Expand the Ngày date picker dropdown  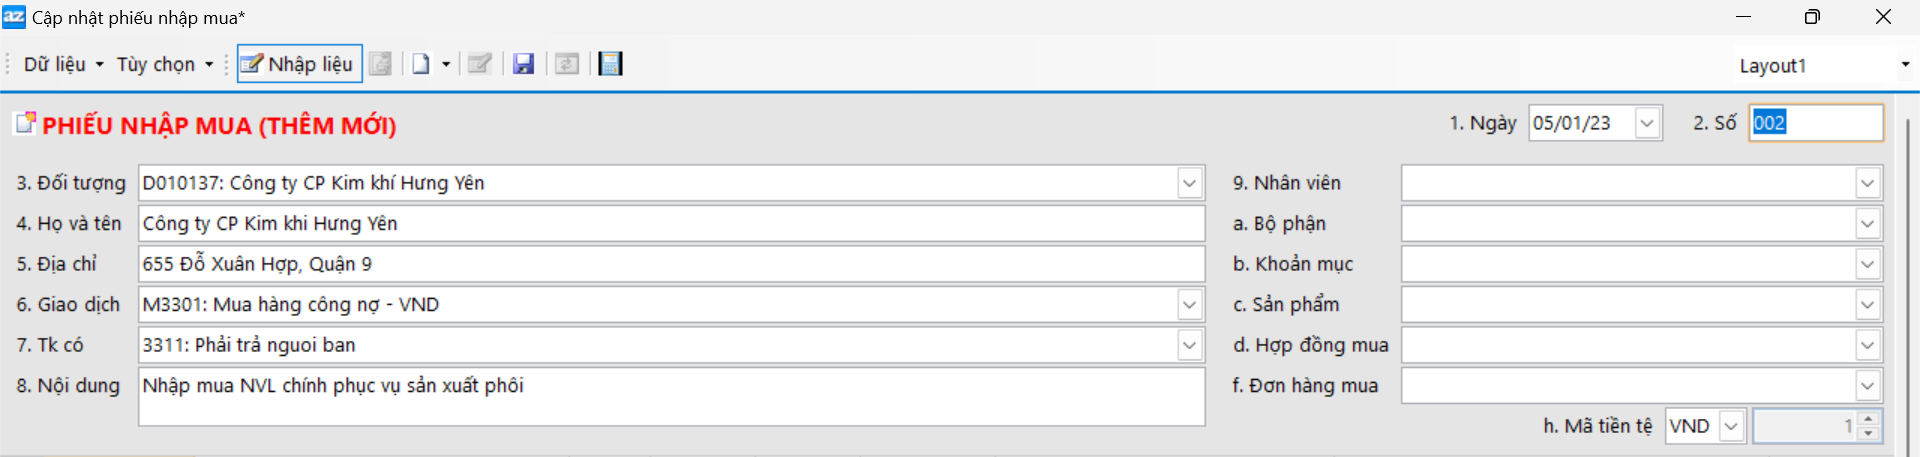click(1647, 123)
